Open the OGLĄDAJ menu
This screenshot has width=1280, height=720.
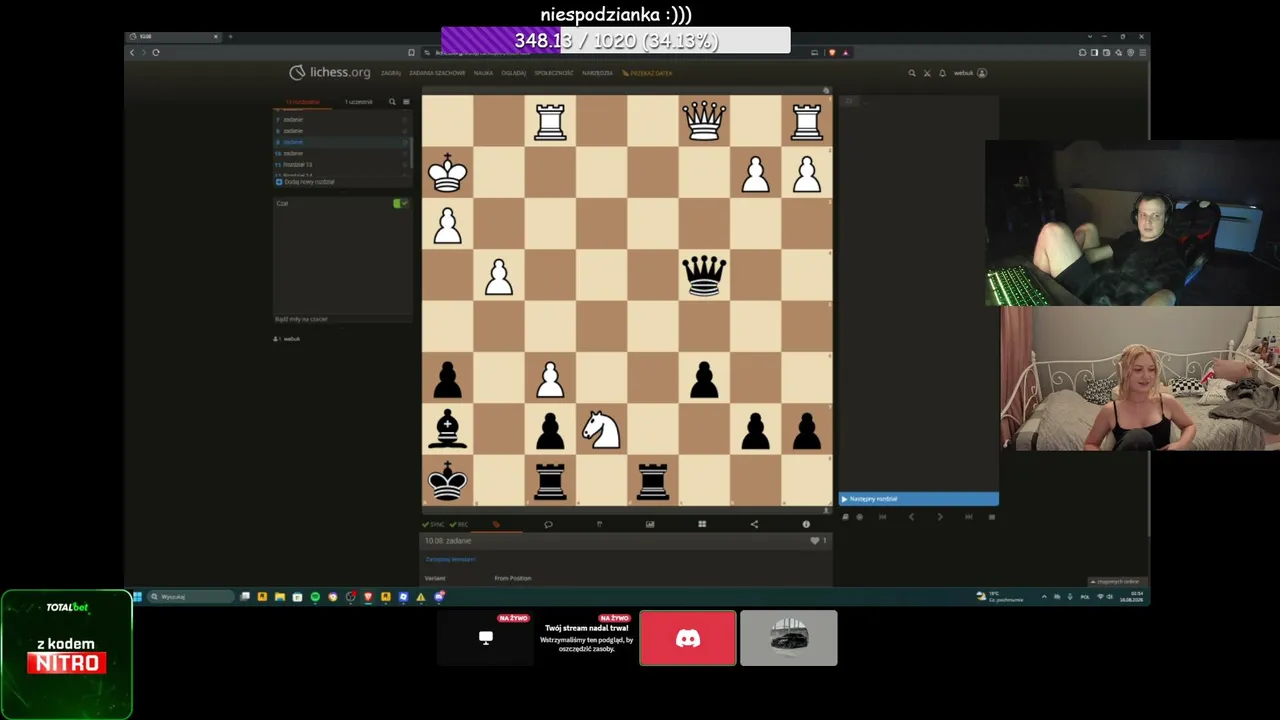514,73
